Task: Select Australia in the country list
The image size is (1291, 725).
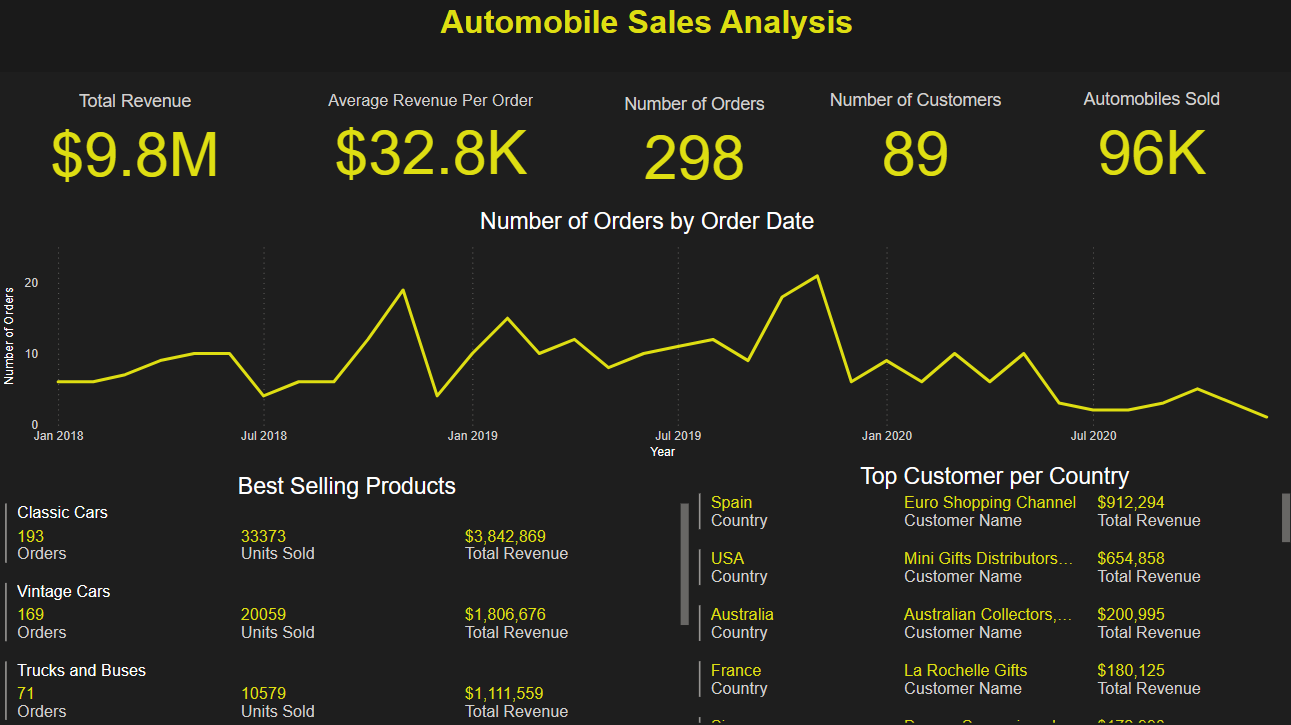Action: [742, 615]
